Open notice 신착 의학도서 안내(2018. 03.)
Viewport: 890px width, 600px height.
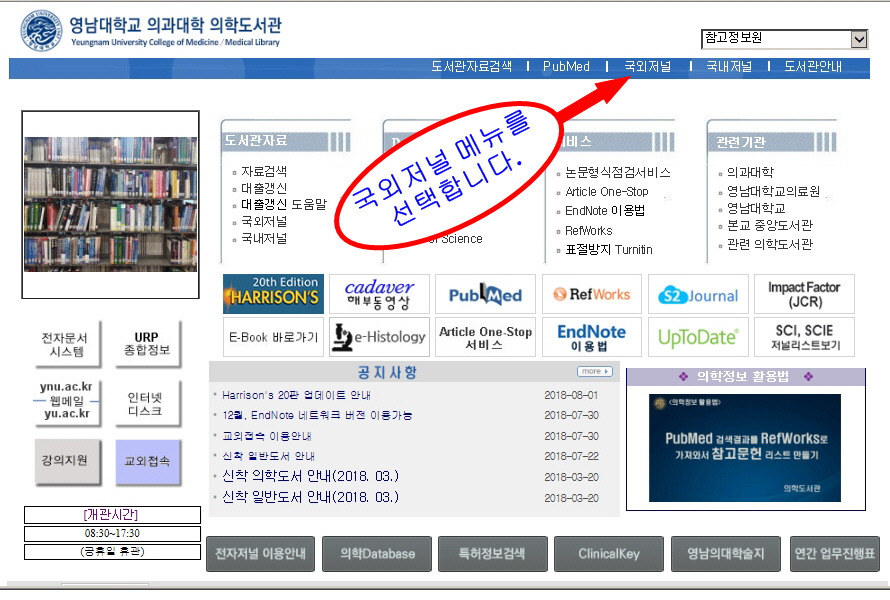click(310, 476)
